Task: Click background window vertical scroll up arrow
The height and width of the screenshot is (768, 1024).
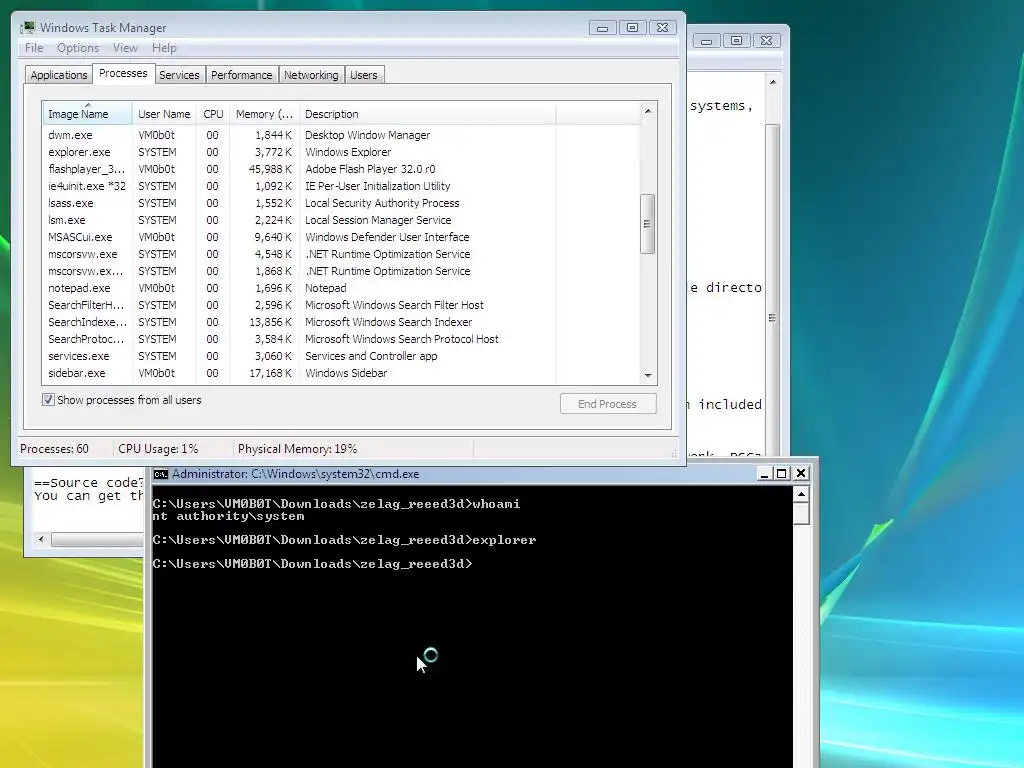Action: click(773, 82)
